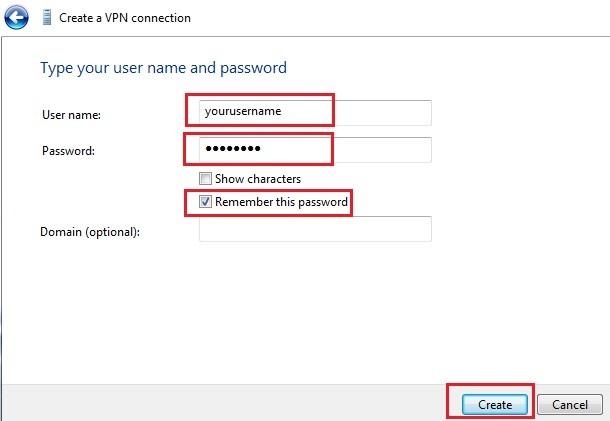610x421 pixels.
Task: Click the 'Domain (optional):' label
Action: pyautogui.click(x=90, y=232)
